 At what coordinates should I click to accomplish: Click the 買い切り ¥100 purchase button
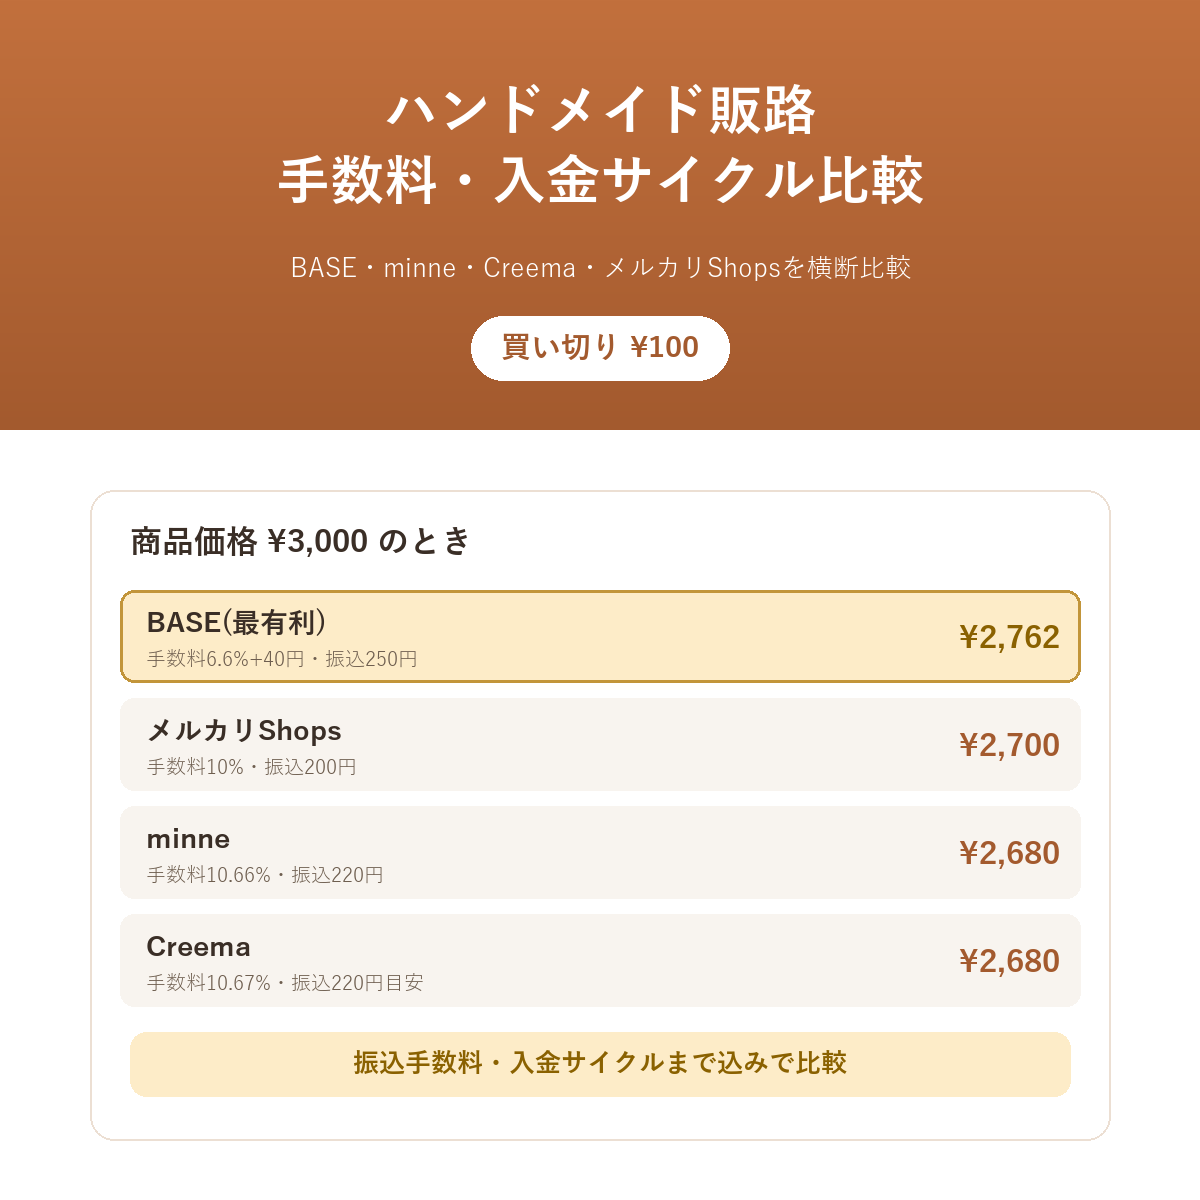coord(600,348)
